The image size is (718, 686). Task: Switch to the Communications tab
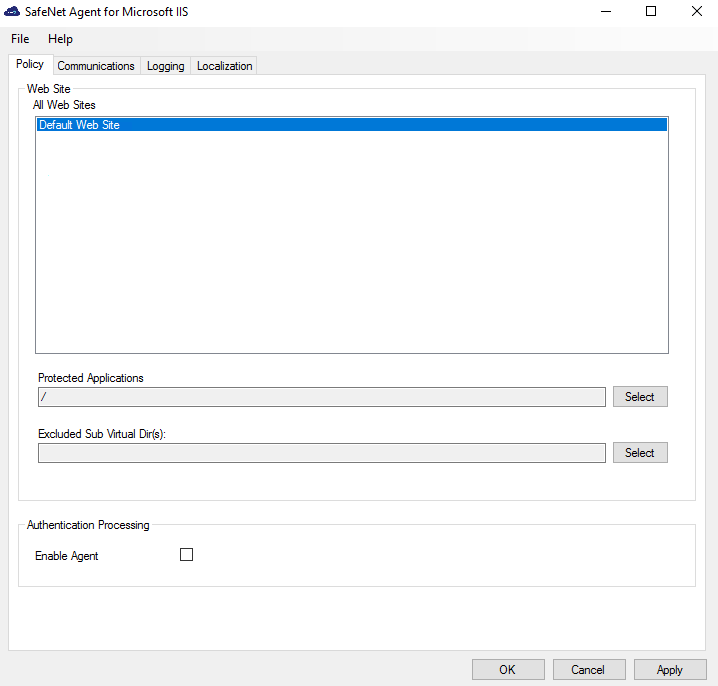click(96, 66)
